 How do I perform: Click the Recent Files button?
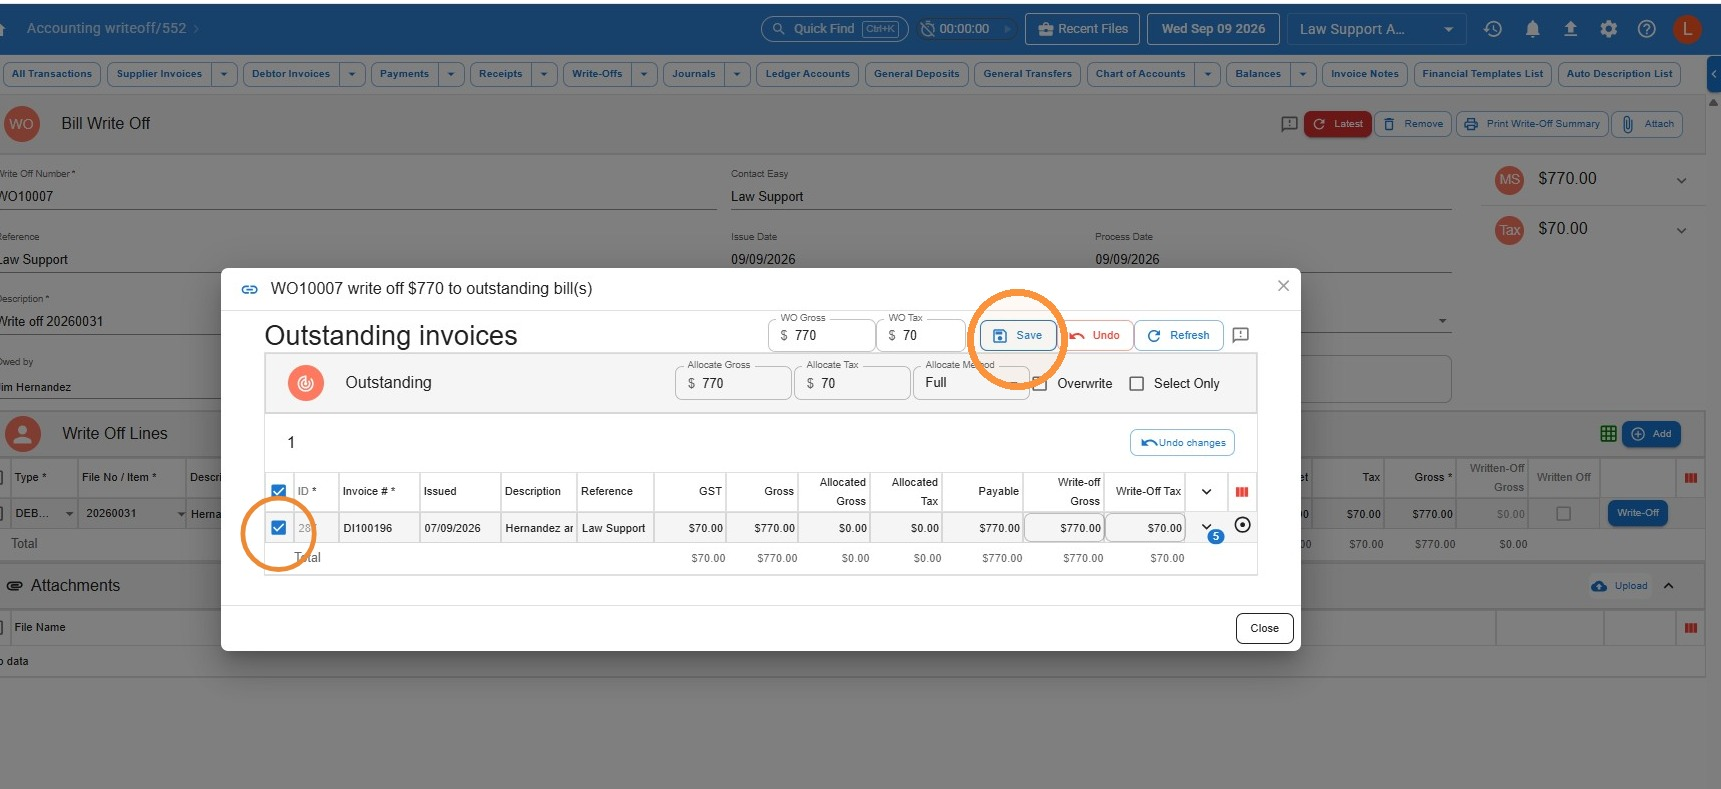pyautogui.click(x=1083, y=29)
